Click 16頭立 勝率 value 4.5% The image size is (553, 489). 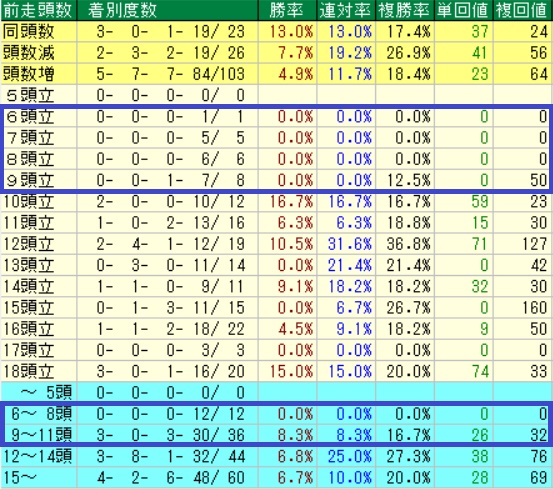pos(296,329)
